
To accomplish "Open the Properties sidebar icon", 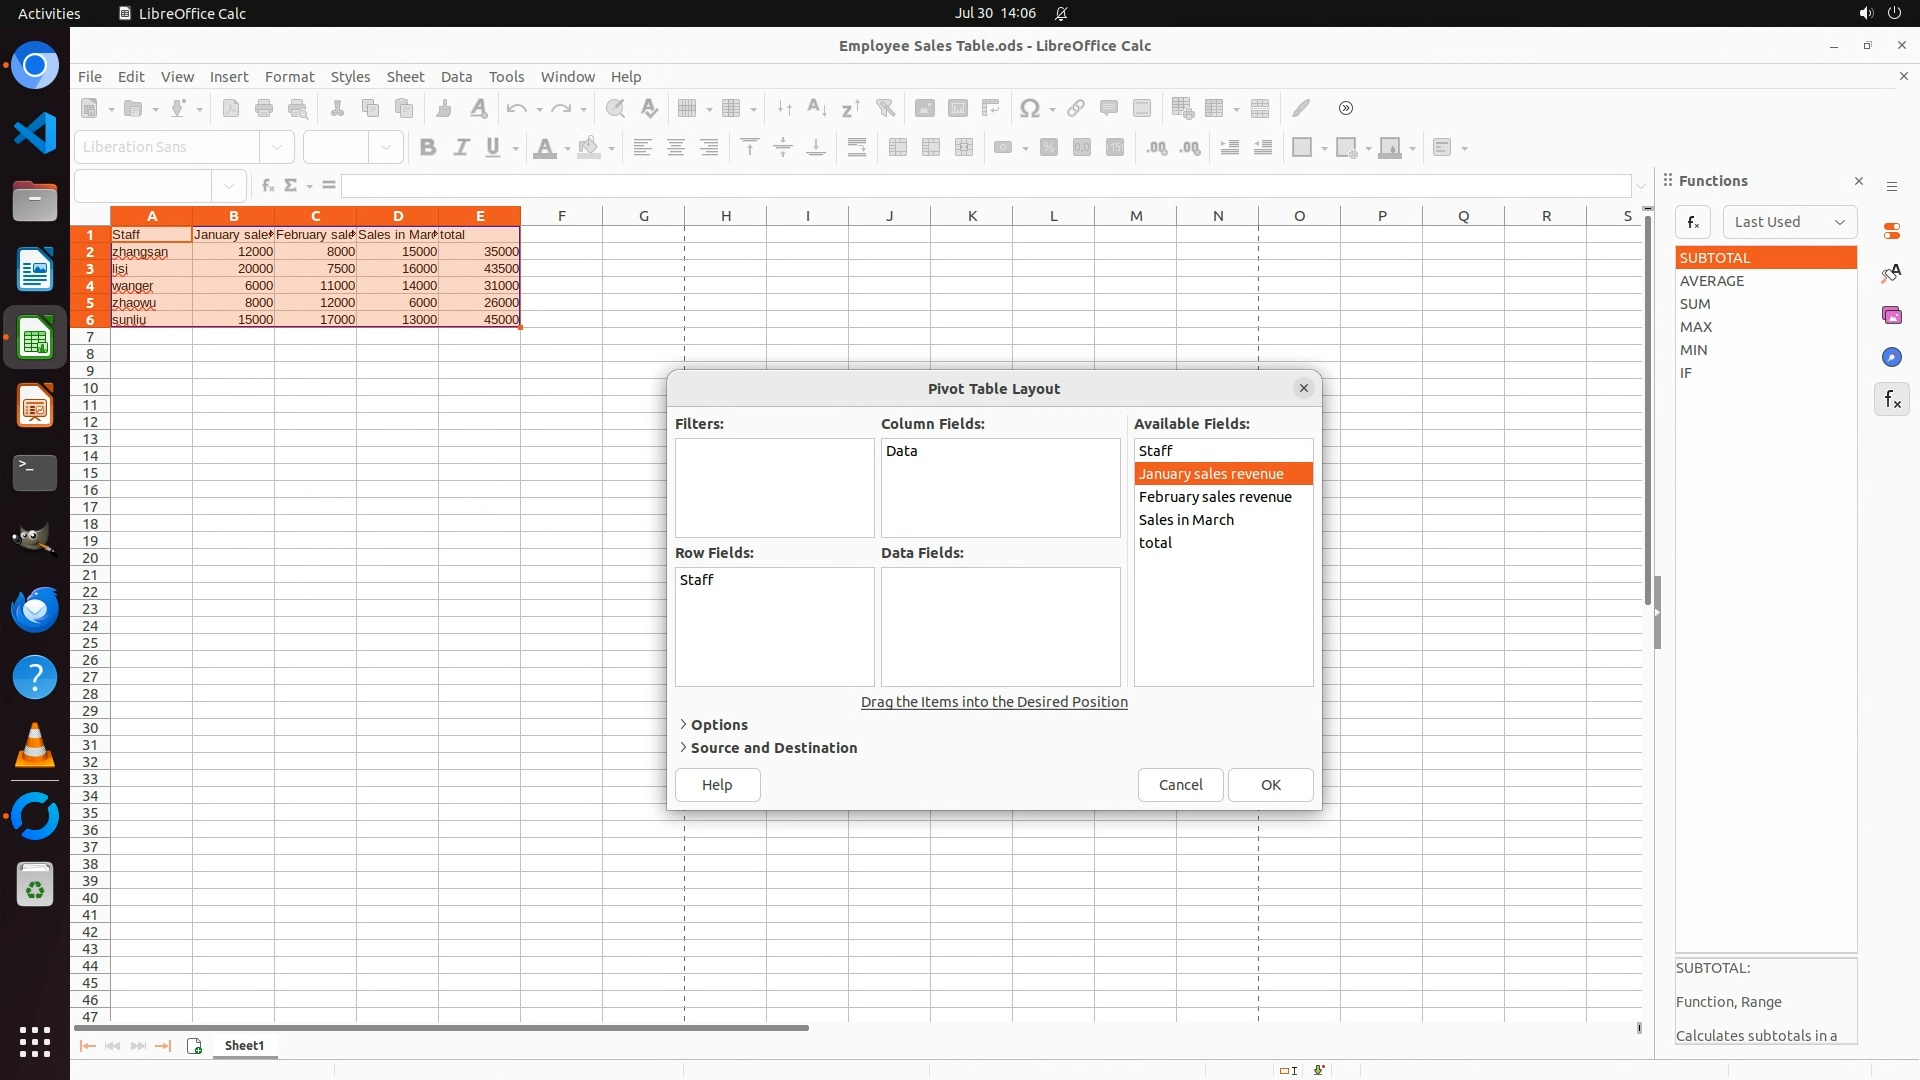I will [x=1891, y=231].
